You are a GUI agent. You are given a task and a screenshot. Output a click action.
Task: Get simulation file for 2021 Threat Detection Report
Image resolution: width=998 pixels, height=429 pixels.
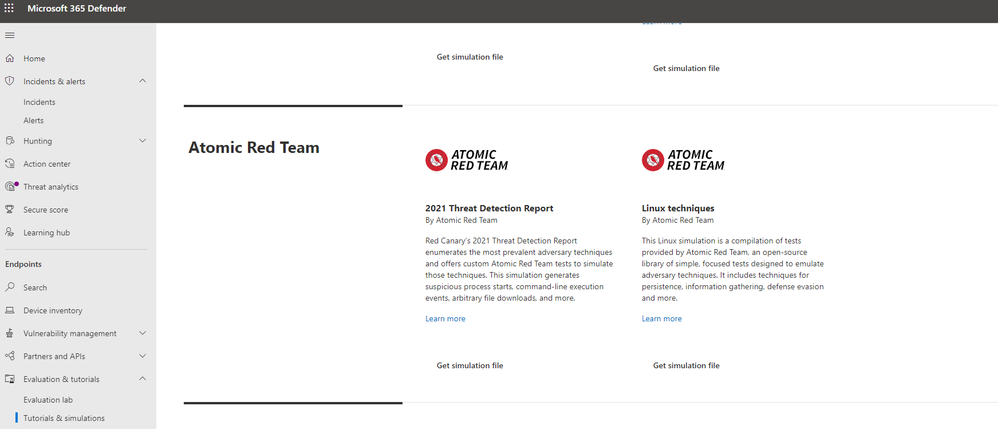click(x=470, y=365)
